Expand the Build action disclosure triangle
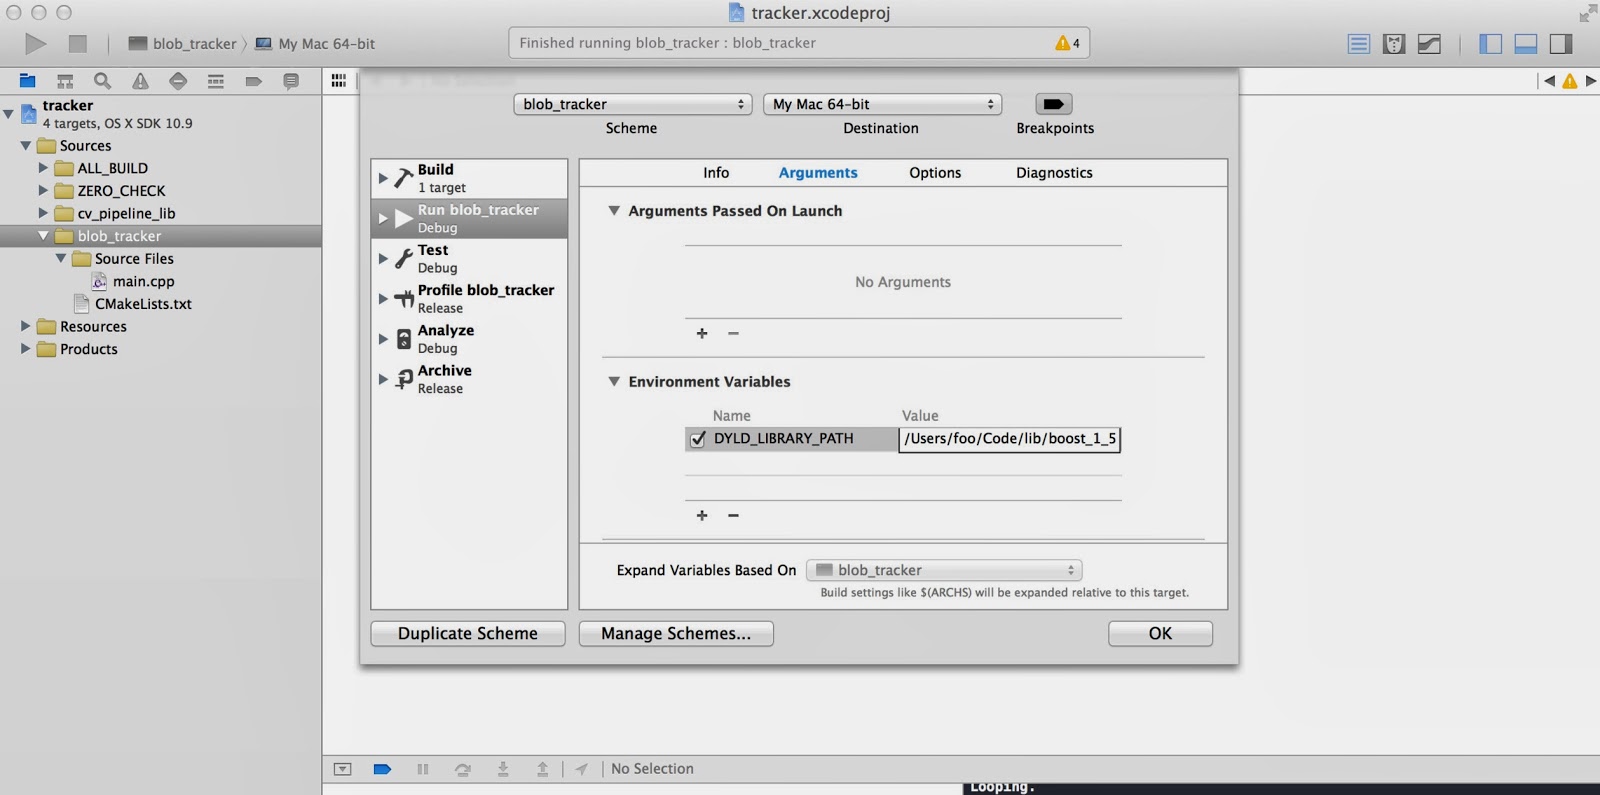1600x795 pixels. pyautogui.click(x=383, y=178)
